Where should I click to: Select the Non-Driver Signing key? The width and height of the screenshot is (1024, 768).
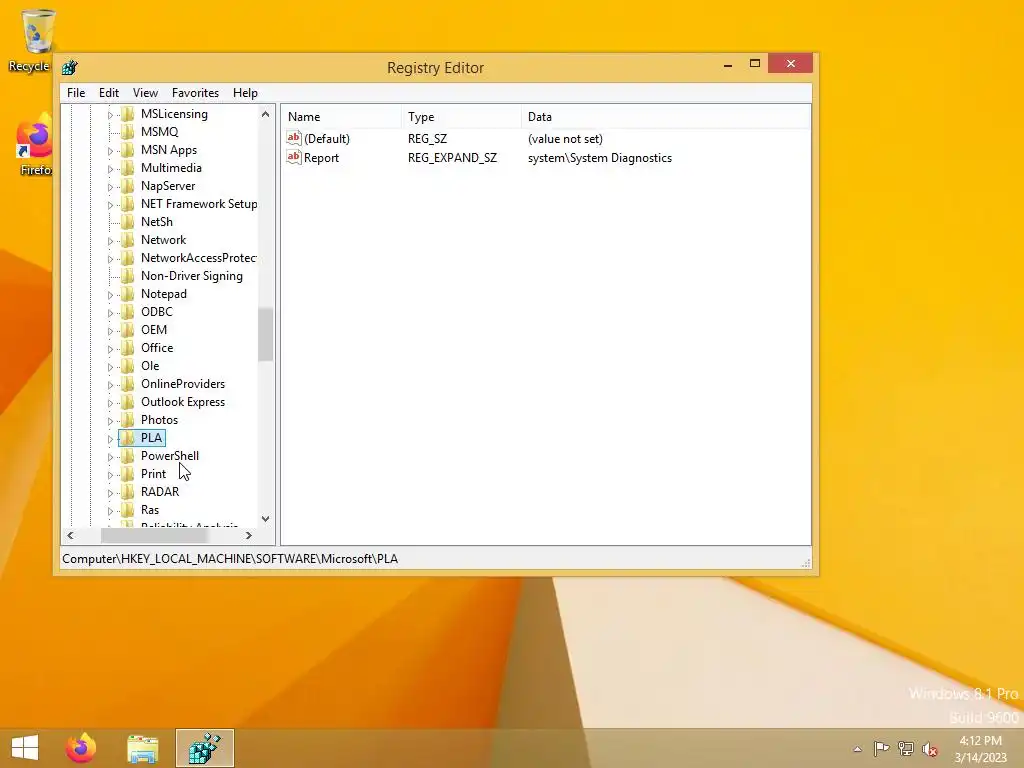[191, 276]
